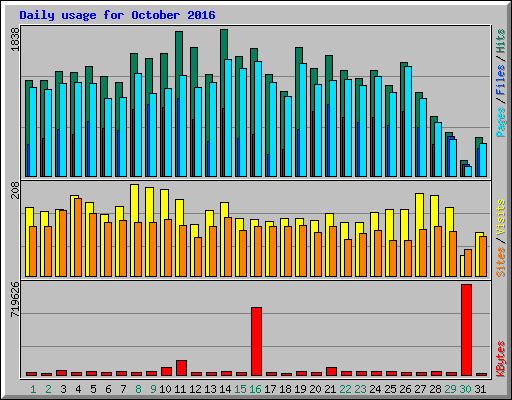Image resolution: width=512 pixels, height=400 pixels.
Task: Click the 719626 KBytes axis value
Action: click(15, 300)
